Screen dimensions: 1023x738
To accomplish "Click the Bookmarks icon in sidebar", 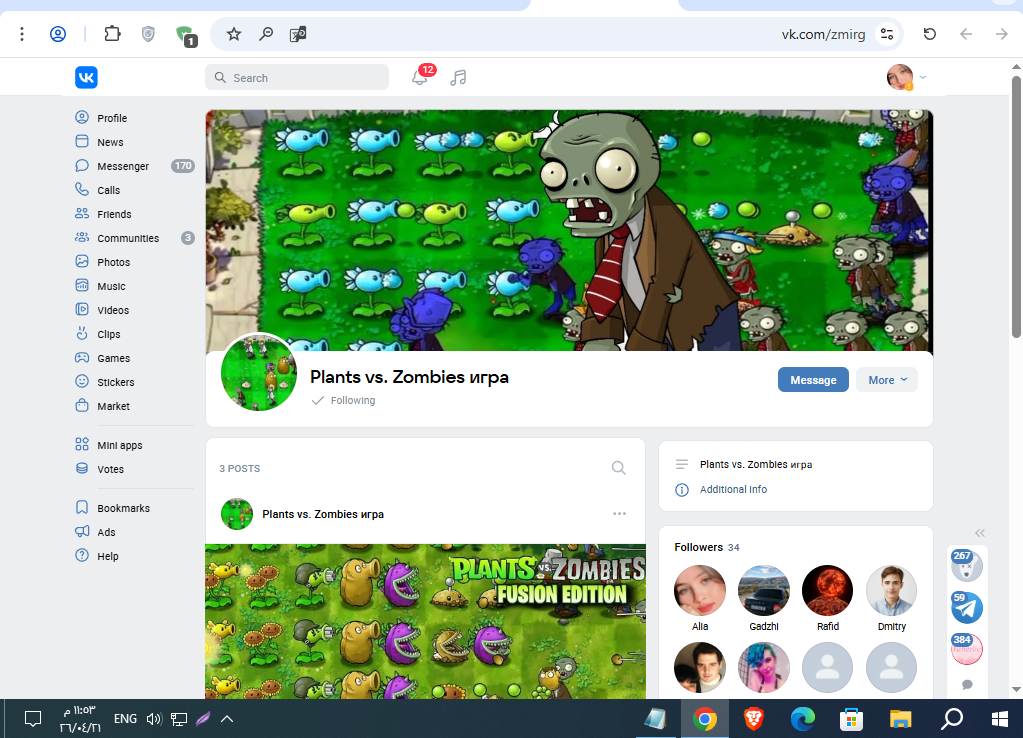I will click(x=82, y=507).
